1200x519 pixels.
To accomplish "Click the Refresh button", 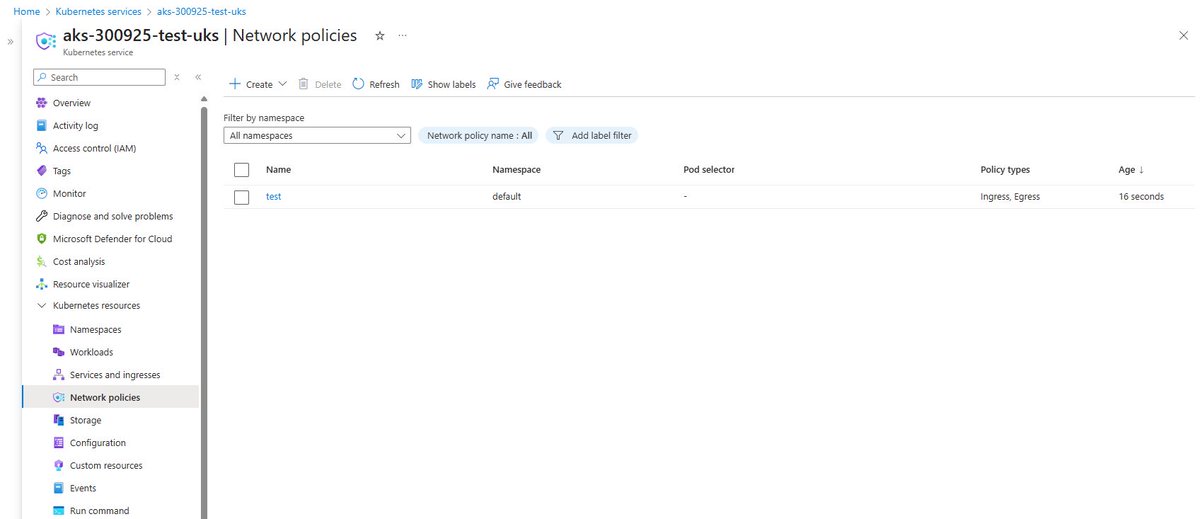I will pyautogui.click(x=376, y=85).
